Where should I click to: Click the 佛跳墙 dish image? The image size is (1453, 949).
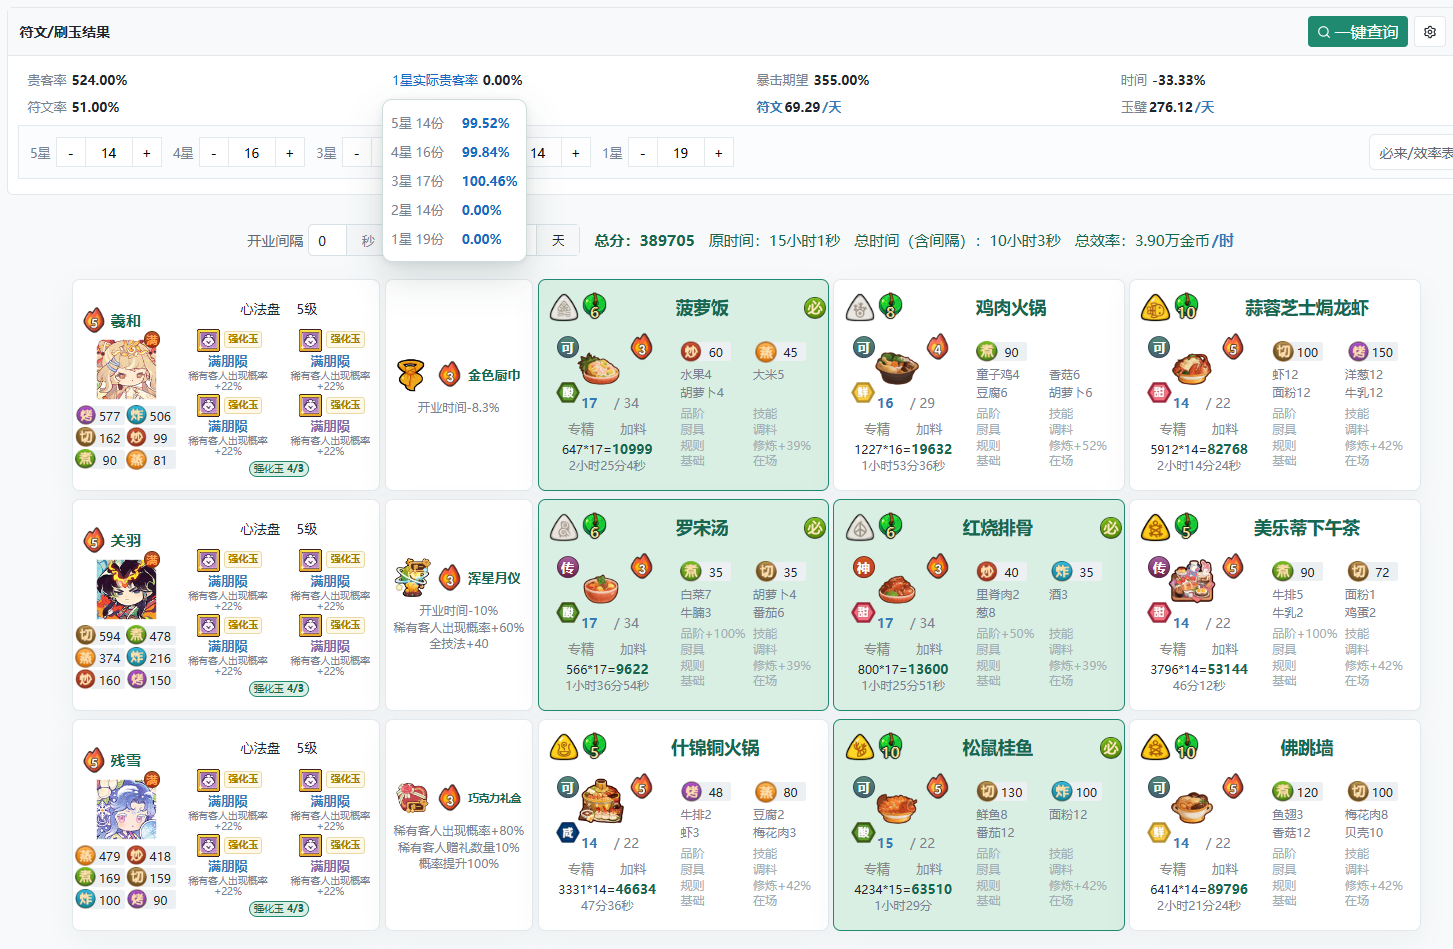pyautogui.click(x=1192, y=806)
